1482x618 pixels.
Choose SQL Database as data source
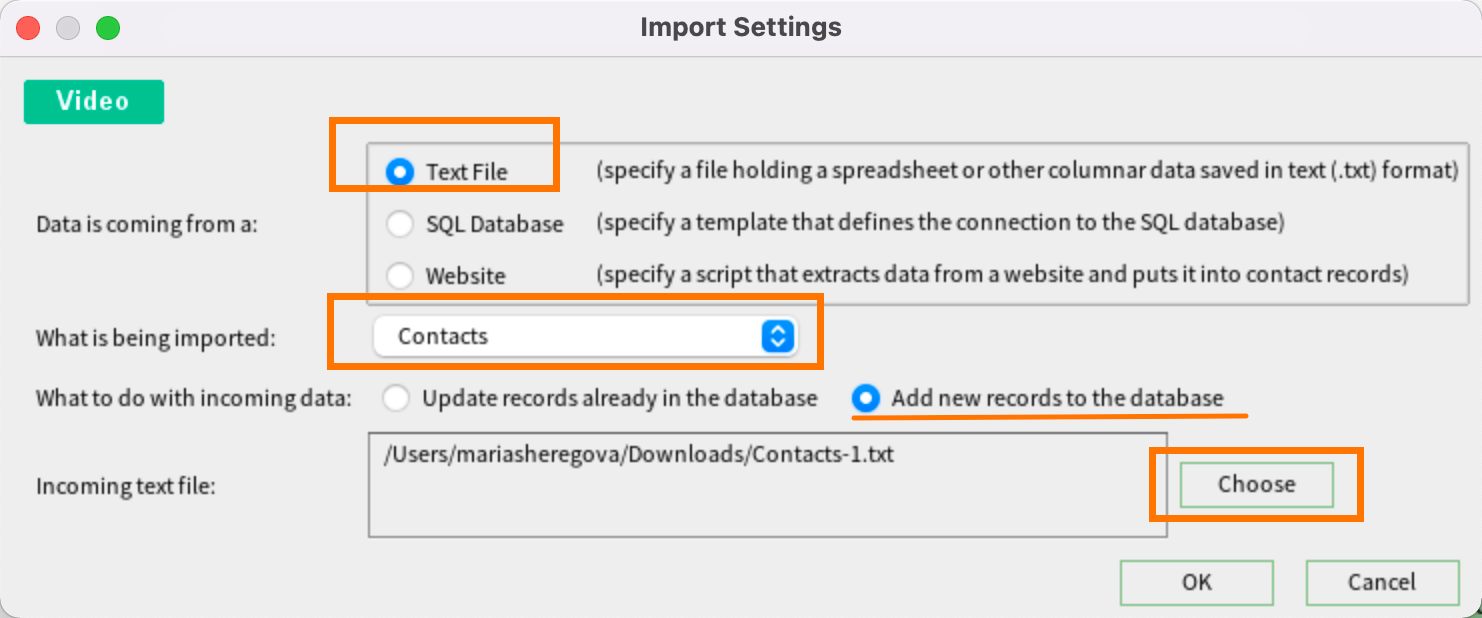click(400, 224)
